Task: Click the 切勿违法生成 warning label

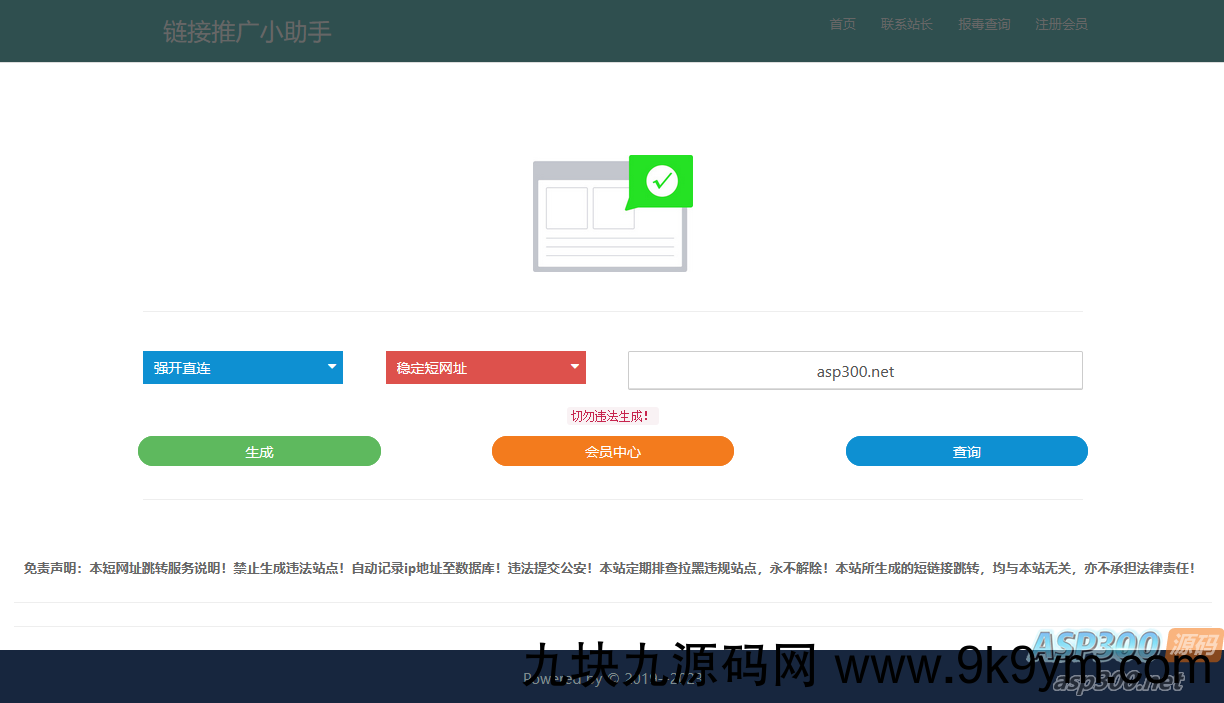Action: 610,416
